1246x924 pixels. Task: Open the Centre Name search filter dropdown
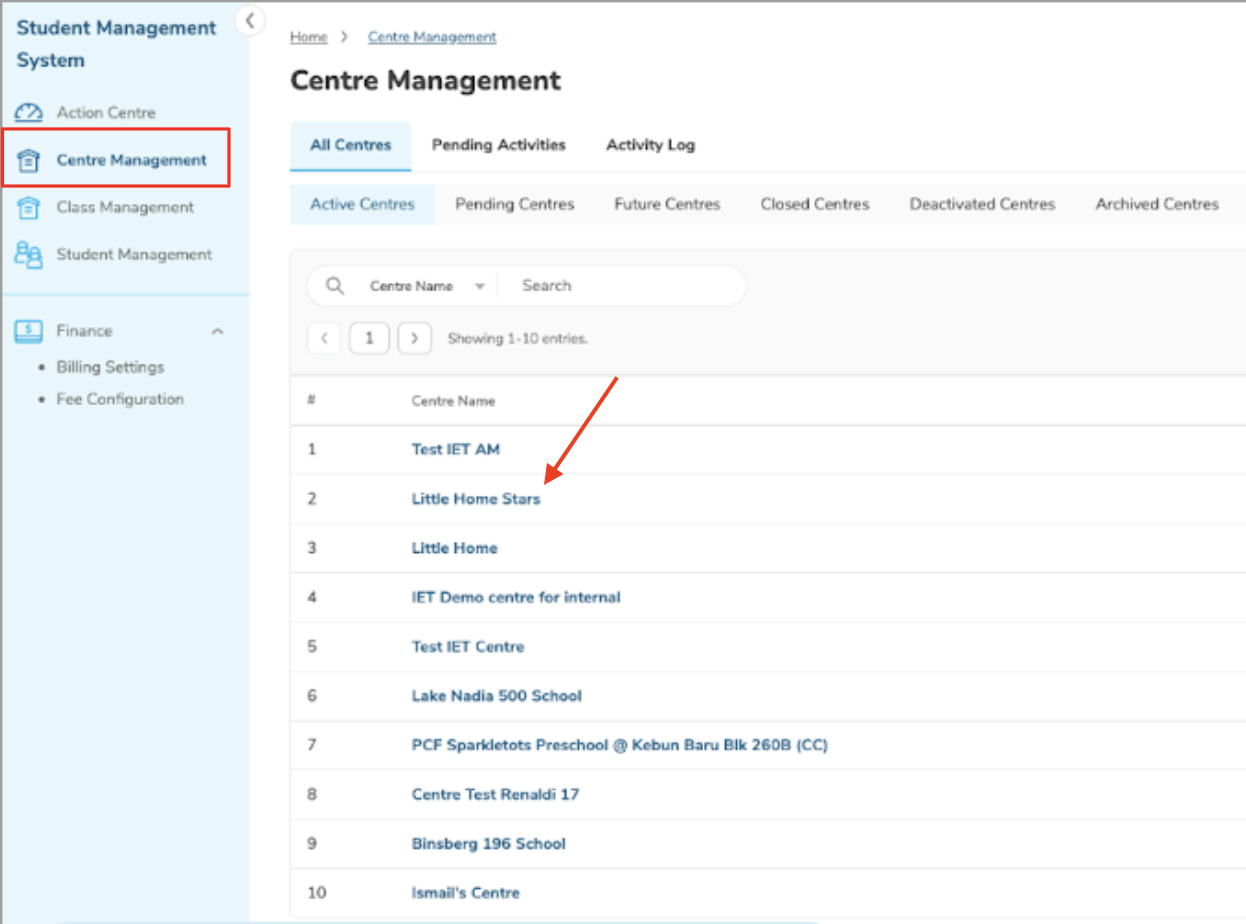pyautogui.click(x=426, y=286)
